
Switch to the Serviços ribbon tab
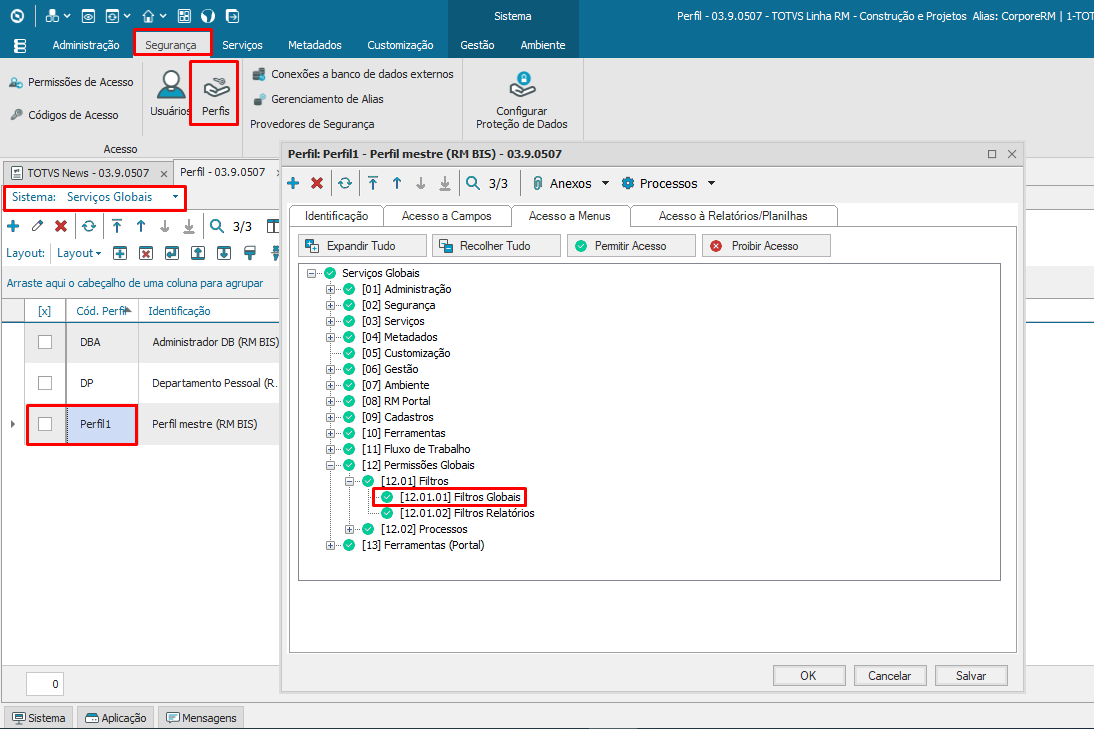pos(242,45)
